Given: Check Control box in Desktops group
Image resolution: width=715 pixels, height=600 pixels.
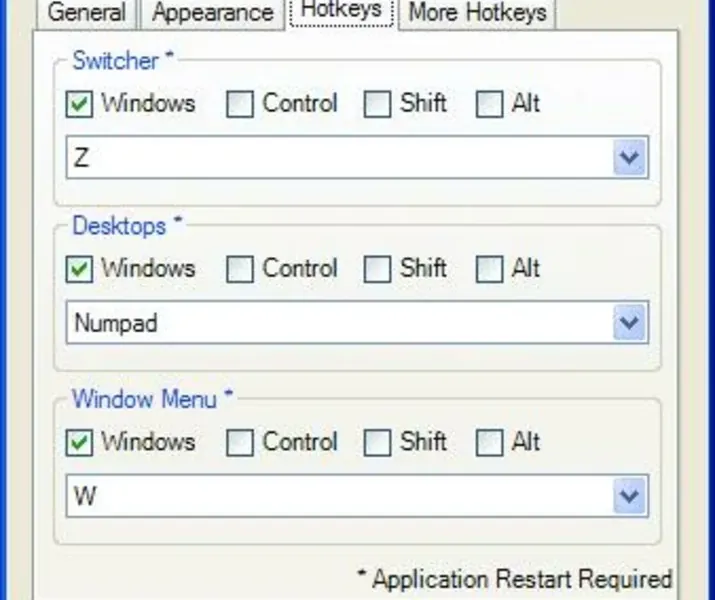Looking at the screenshot, I should [x=240, y=269].
